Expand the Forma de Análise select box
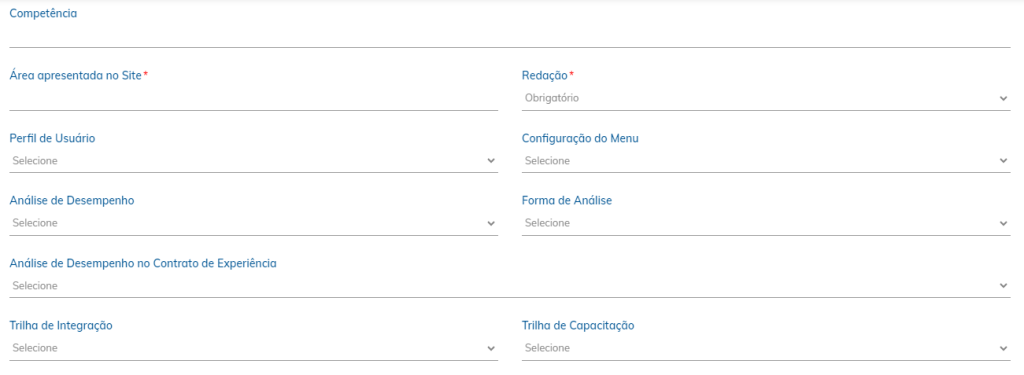This screenshot has height=375, width=1024. tap(766, 223)
